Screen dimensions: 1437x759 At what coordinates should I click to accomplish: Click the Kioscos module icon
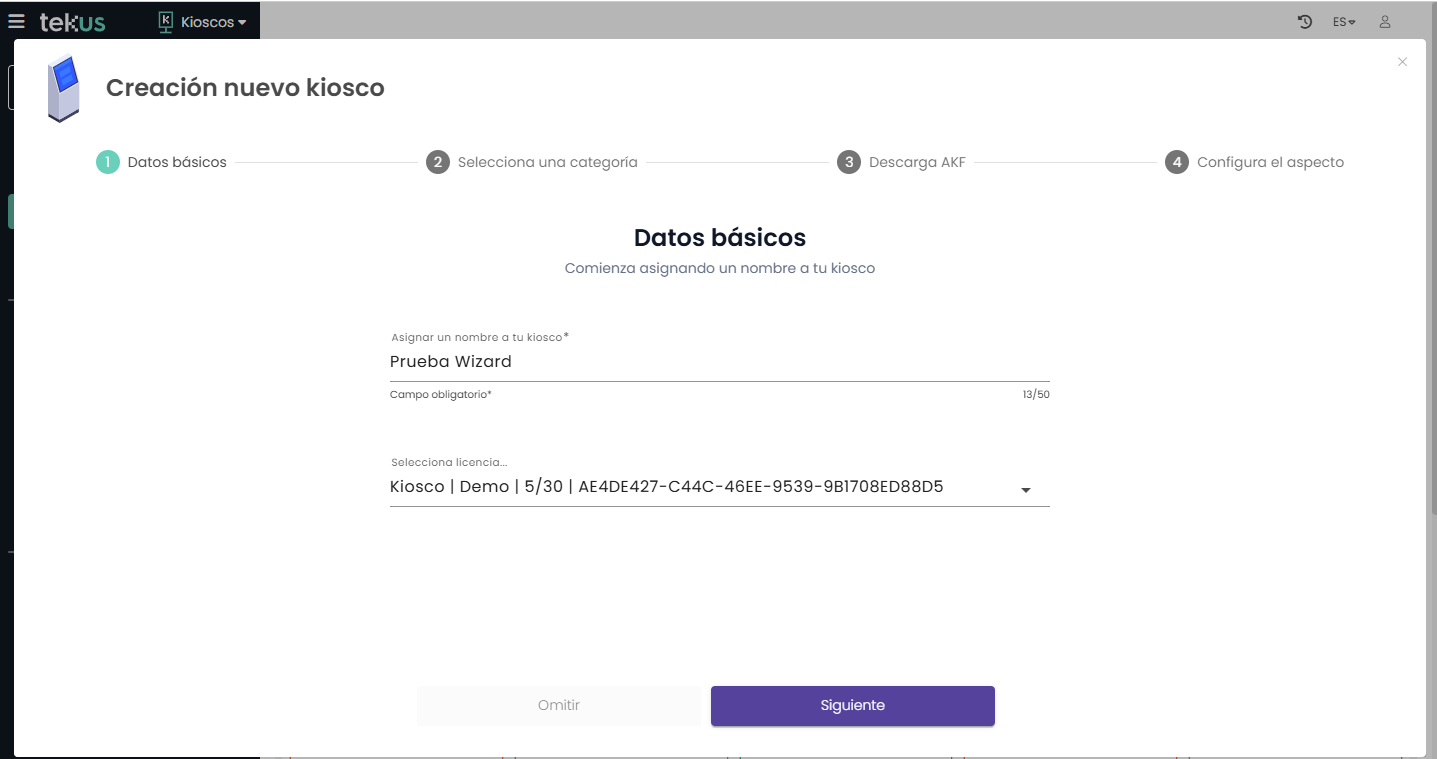(166, 22)
